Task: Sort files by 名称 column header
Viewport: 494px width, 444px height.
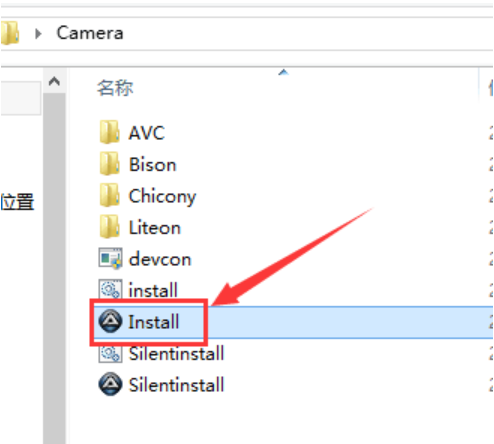Action: coord(115,88)
